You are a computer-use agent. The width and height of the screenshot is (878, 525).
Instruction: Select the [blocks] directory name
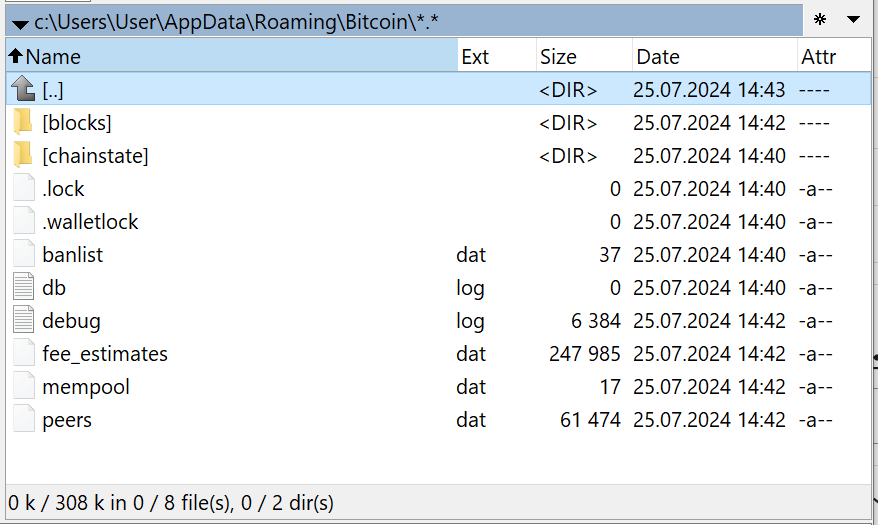tap(77, 123)
